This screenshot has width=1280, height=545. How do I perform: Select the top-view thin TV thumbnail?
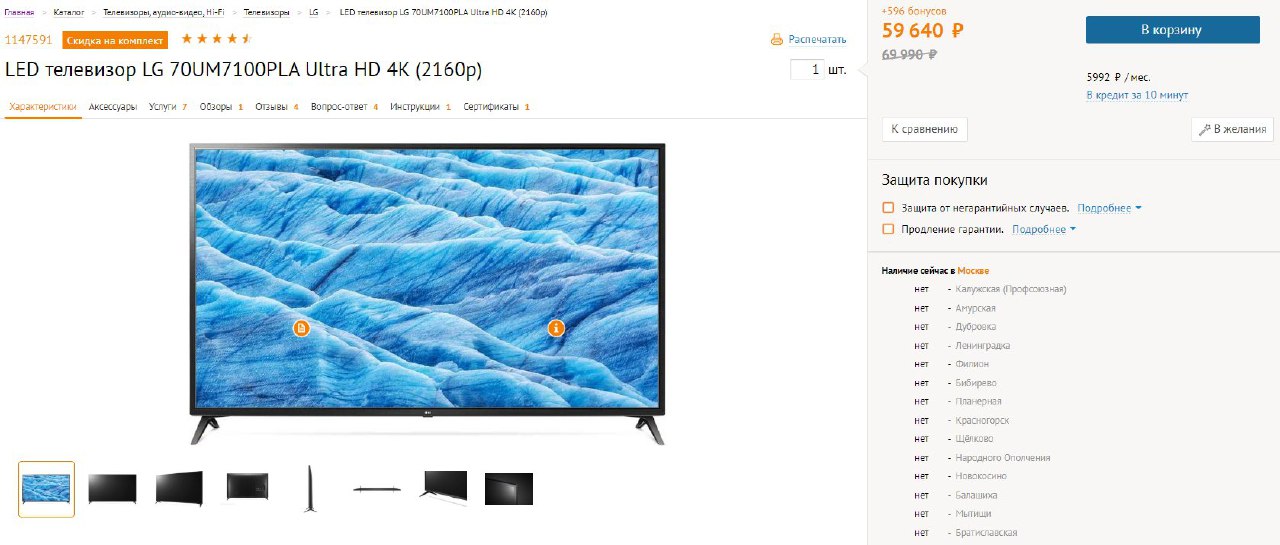pyautogui.click(x=377, y=489)
